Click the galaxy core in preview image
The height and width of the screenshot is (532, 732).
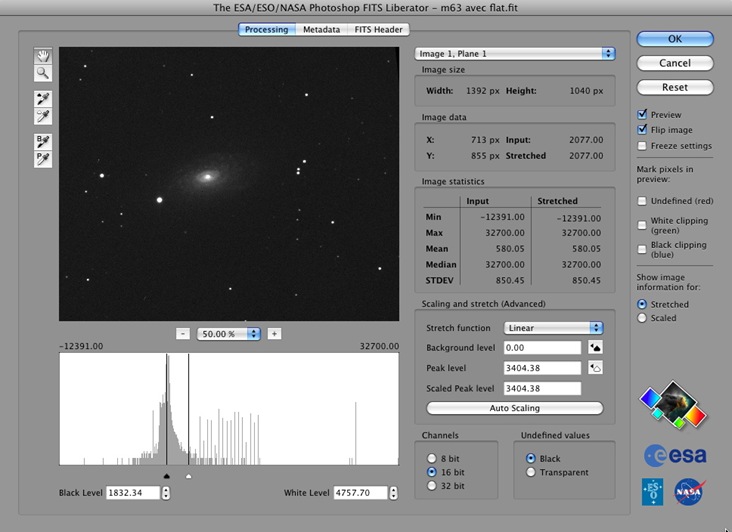click(x=207, y=176)
